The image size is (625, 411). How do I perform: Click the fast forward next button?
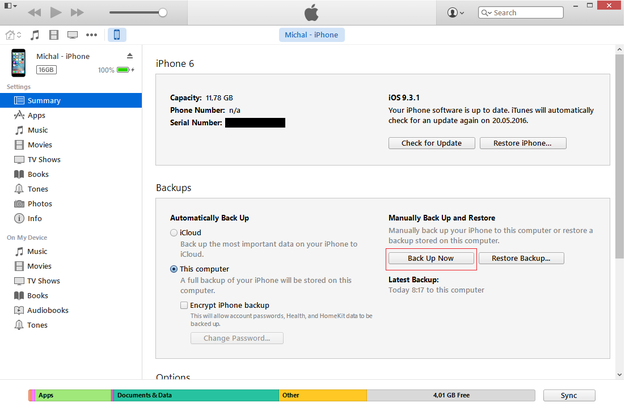coord(77,12)
